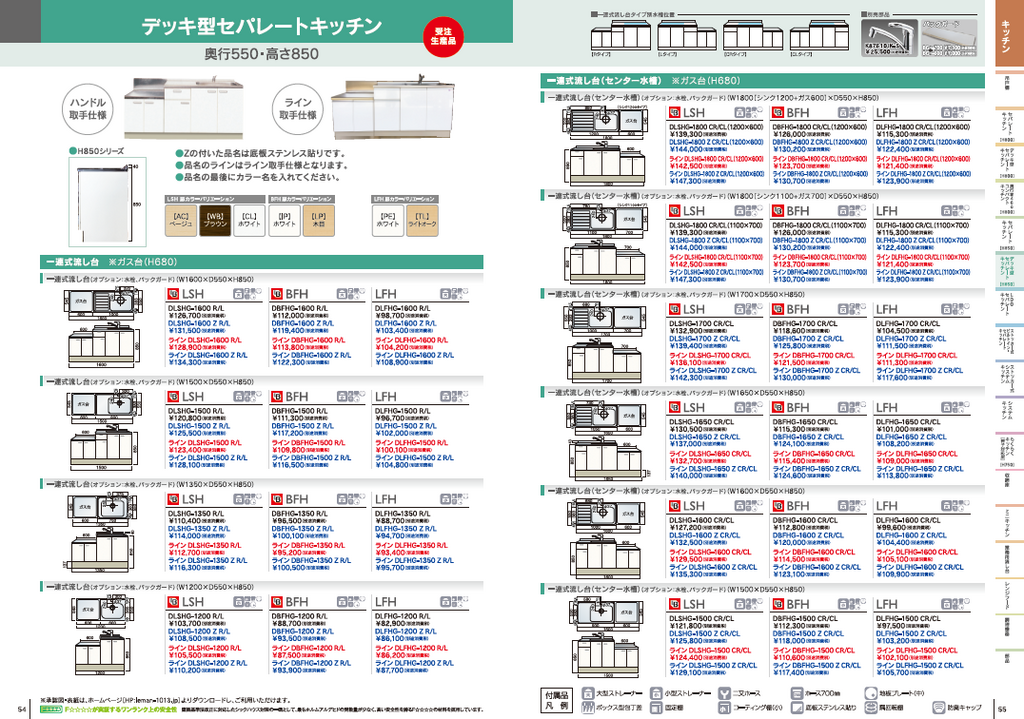Click the red brand icon beside LSH in the W1700 row
Image resolution: width=1024 pixels, height=719 pixels.
point(675,310)
